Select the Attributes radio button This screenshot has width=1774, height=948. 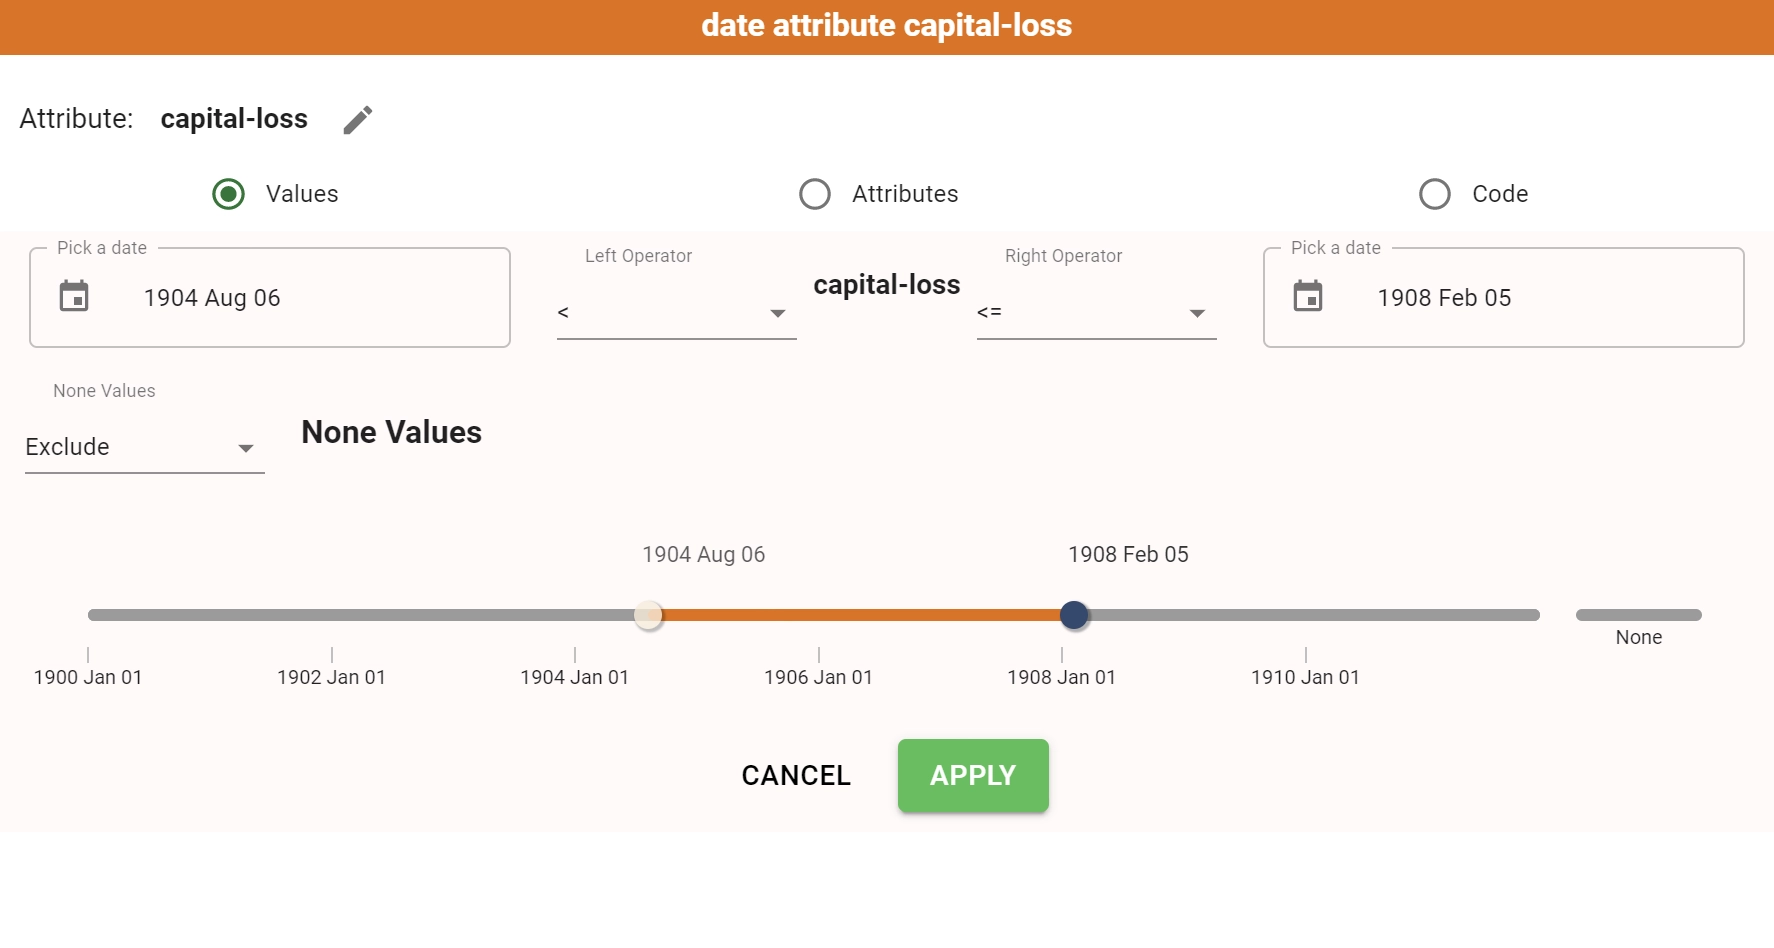[815, 194]
